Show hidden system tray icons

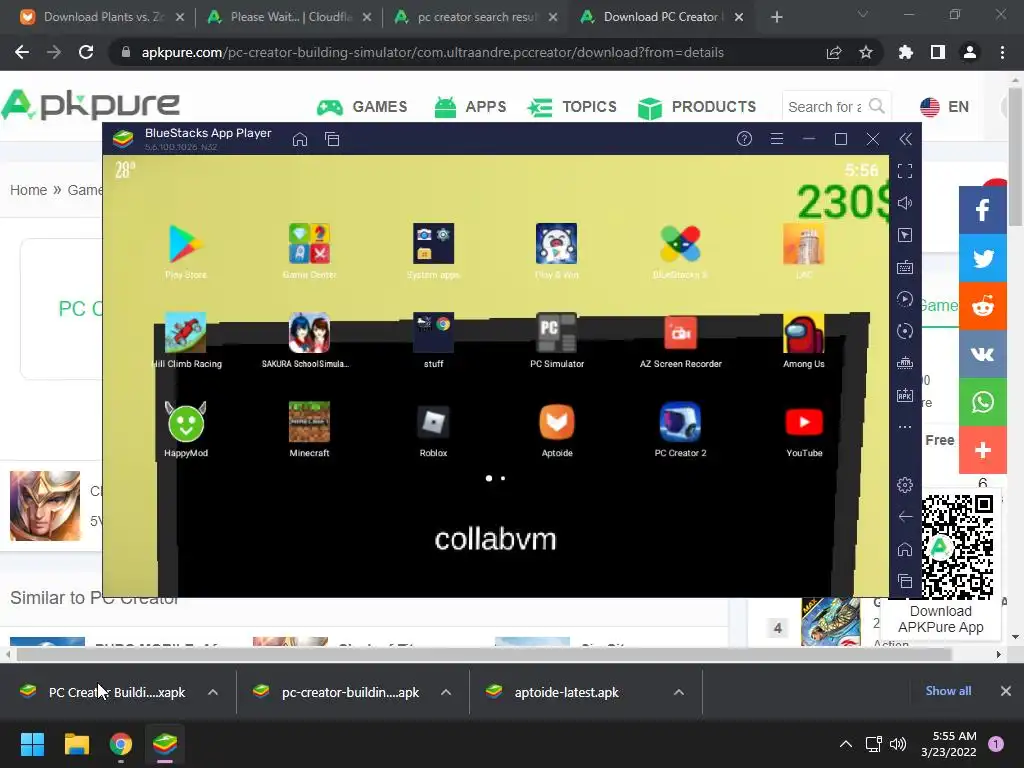(x=846, y=744)
